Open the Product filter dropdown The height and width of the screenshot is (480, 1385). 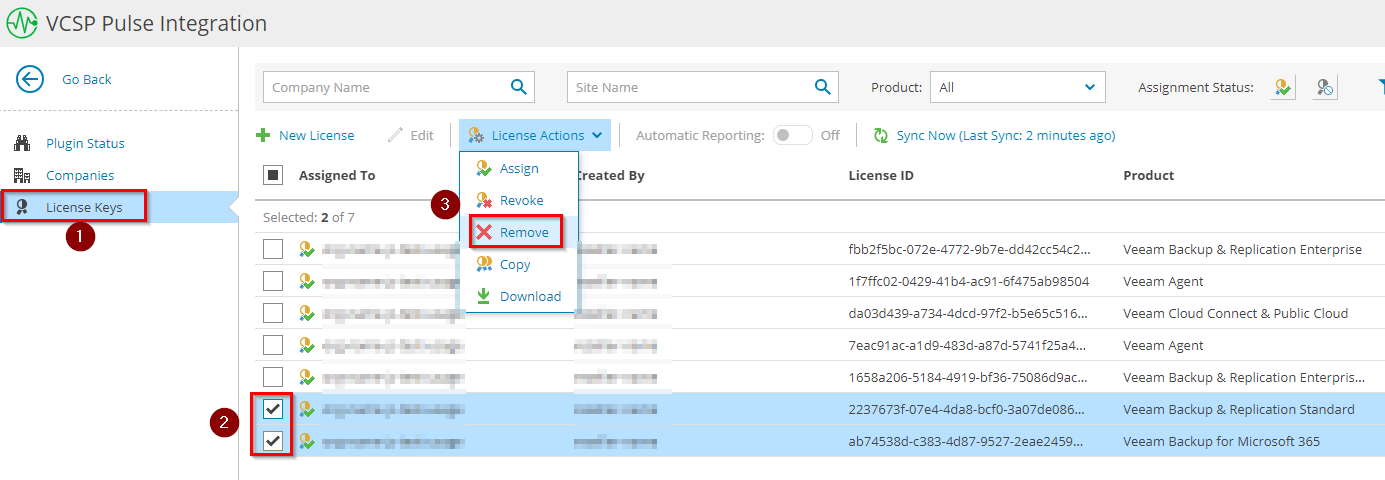pyautogui.click(x=1018, y=87)
